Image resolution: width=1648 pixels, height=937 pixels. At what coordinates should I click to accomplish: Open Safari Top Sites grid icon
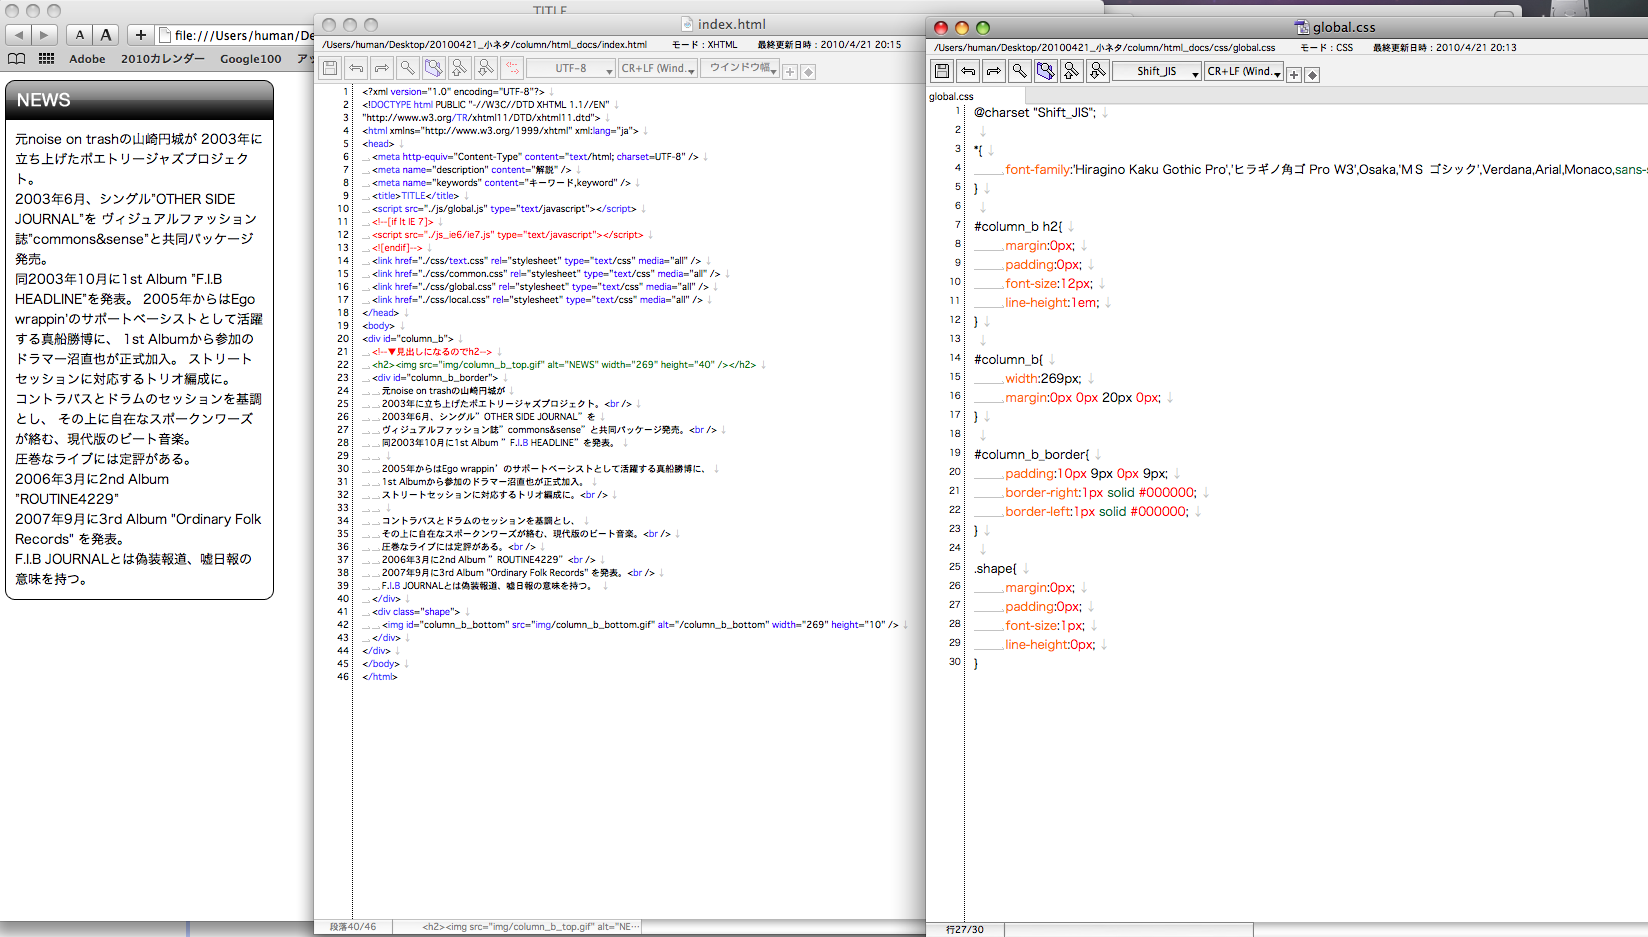(x=46, y=59)
